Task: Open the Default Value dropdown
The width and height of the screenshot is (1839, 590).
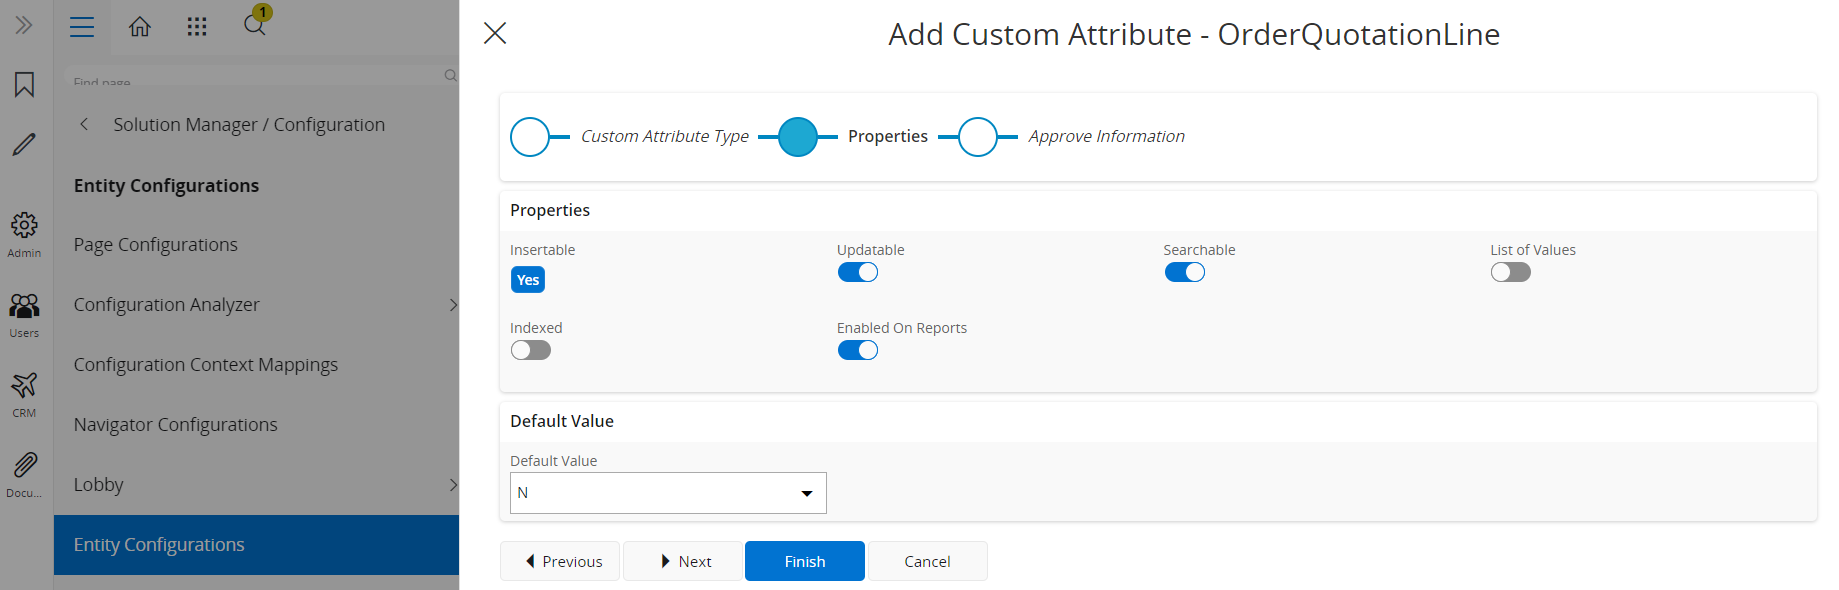Action: [x=668, y=493]
